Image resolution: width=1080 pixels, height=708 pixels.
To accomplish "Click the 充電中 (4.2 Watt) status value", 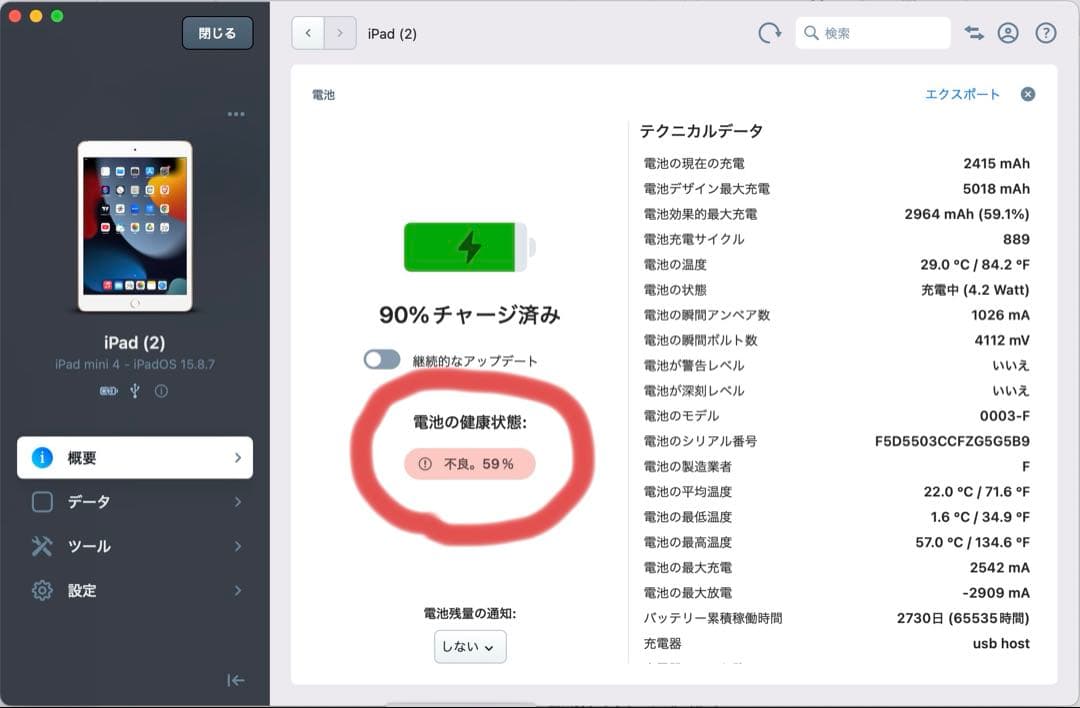I will coord(975,290).
